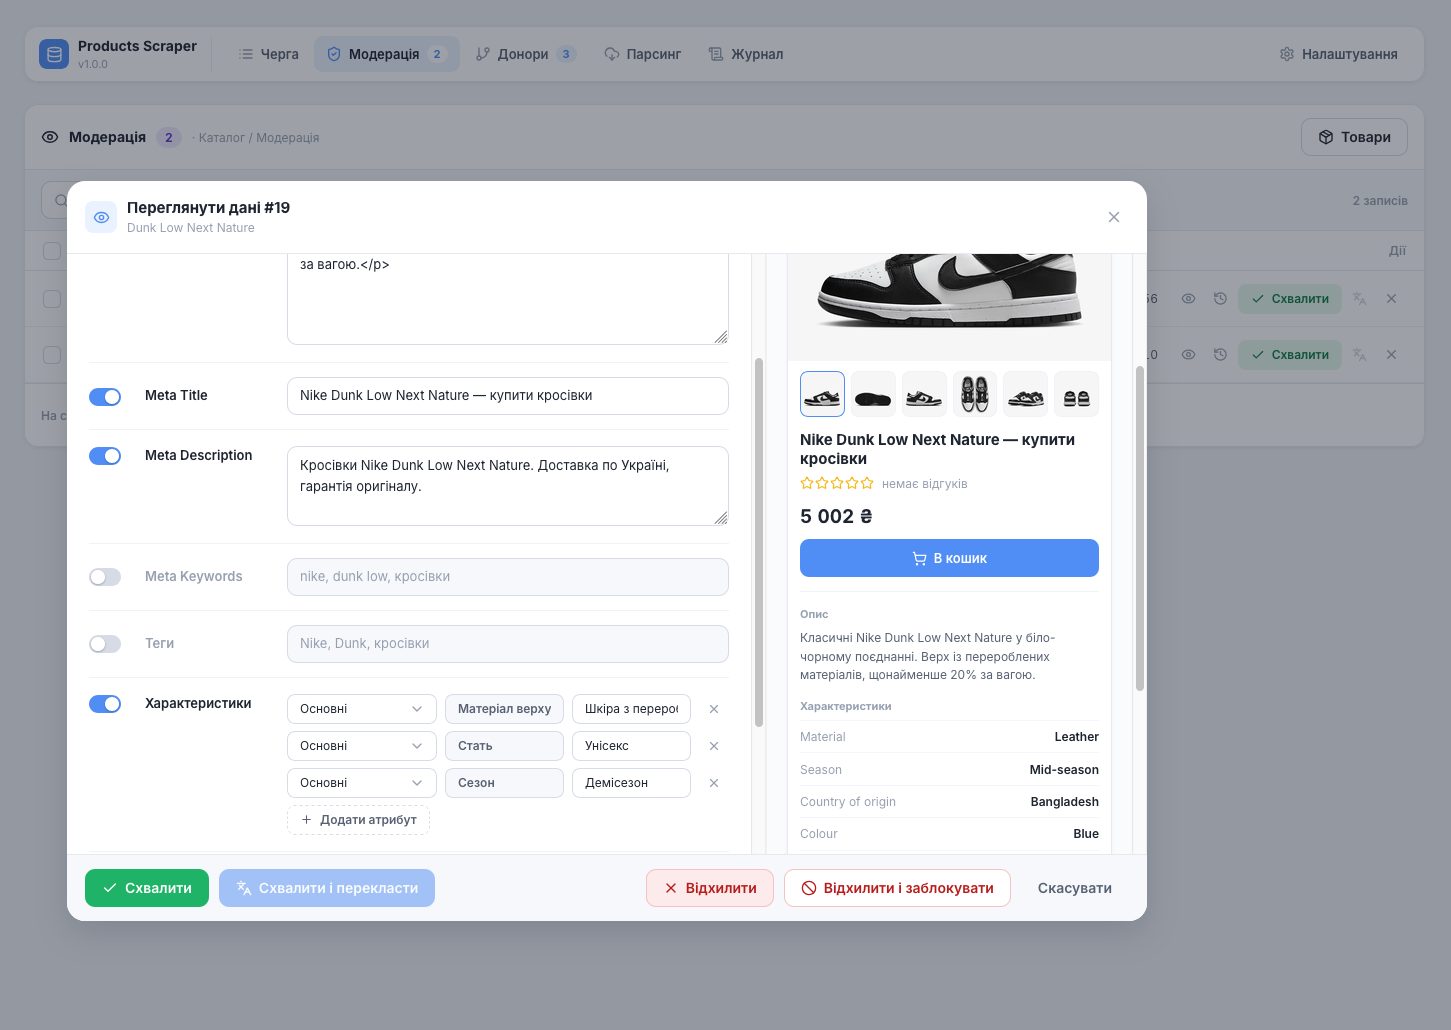Remove the Сезон attribute row

(714, 783)
